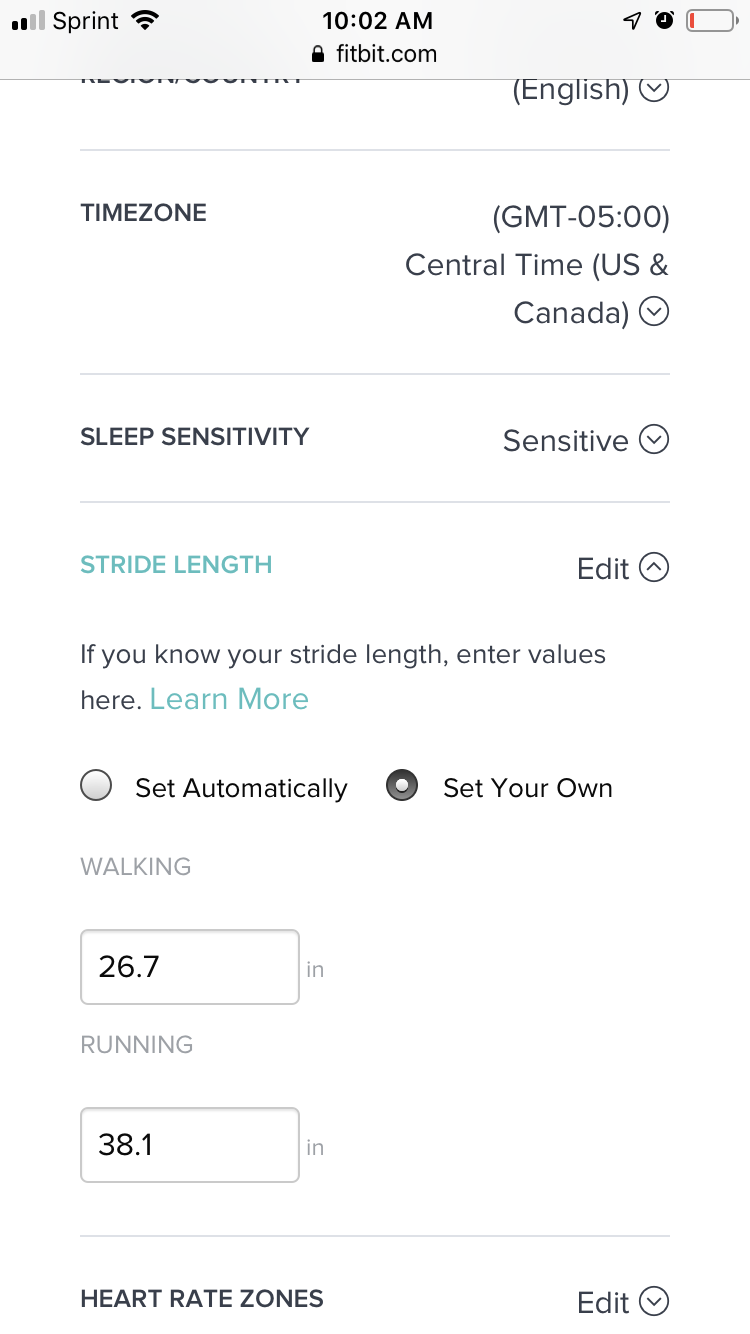The height and width of the screenshot is (1334, 750).
Task: Collapse the Stride Length section chevron
Action: 654,568
